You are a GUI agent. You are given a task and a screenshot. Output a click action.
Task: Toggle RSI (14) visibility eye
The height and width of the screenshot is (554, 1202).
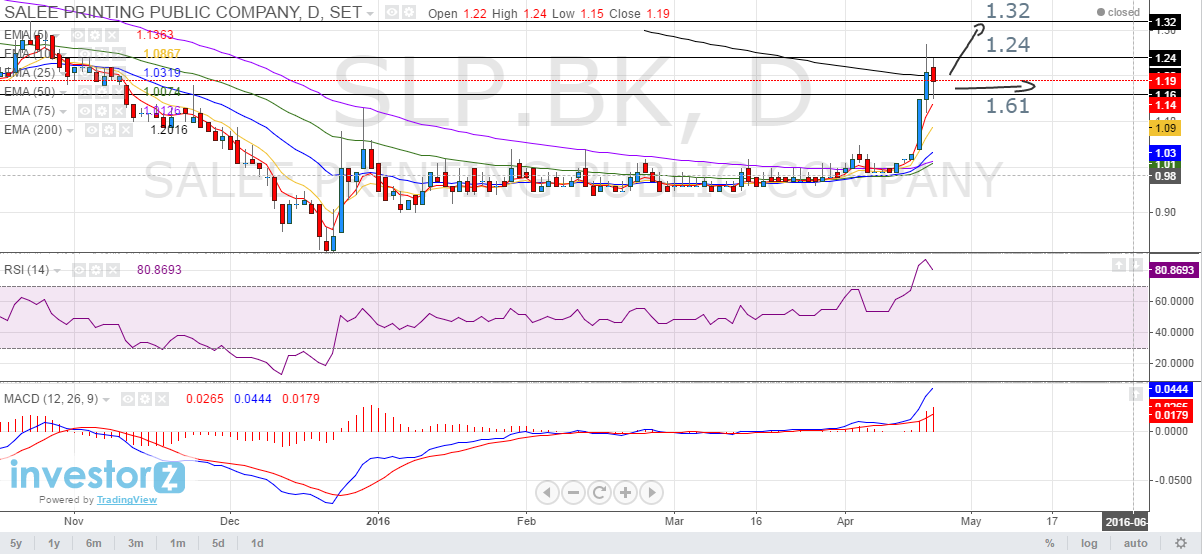pos(81,270)
